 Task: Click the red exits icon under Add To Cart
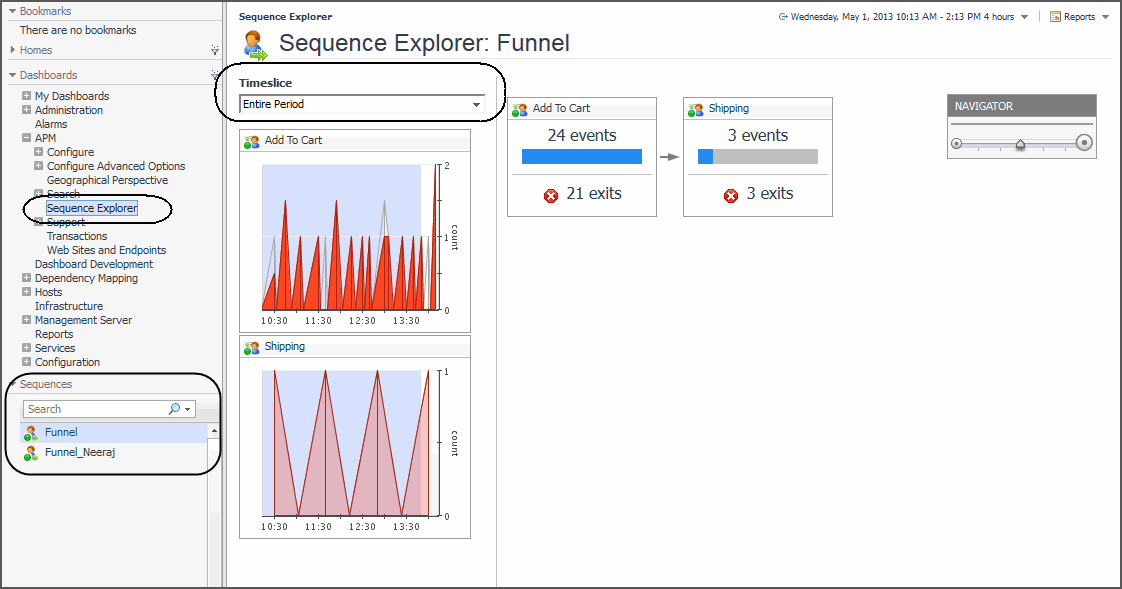[x=550, y=194]
